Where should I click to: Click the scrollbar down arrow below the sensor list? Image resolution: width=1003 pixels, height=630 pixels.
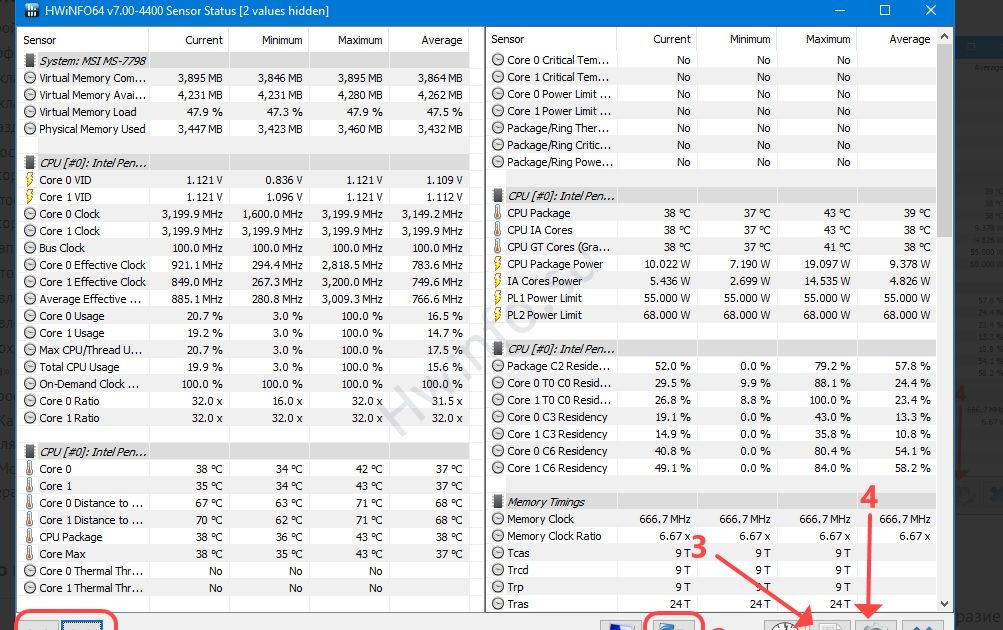coord(945,604)
